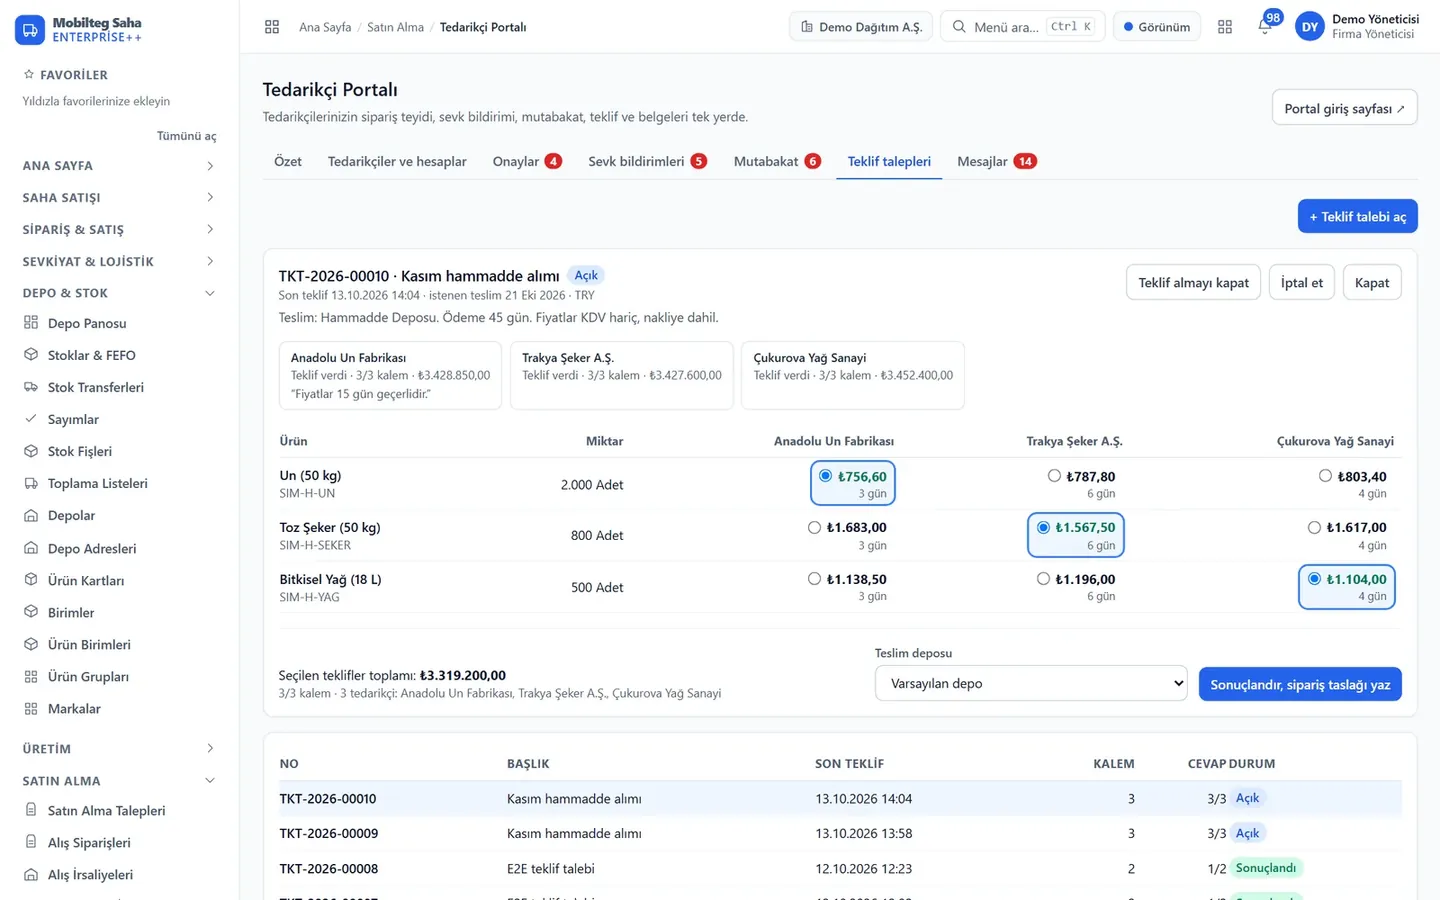Click the Ürün Kartları icon
This screenshot has height=900, width=1440.
click(x=31, y=580)
